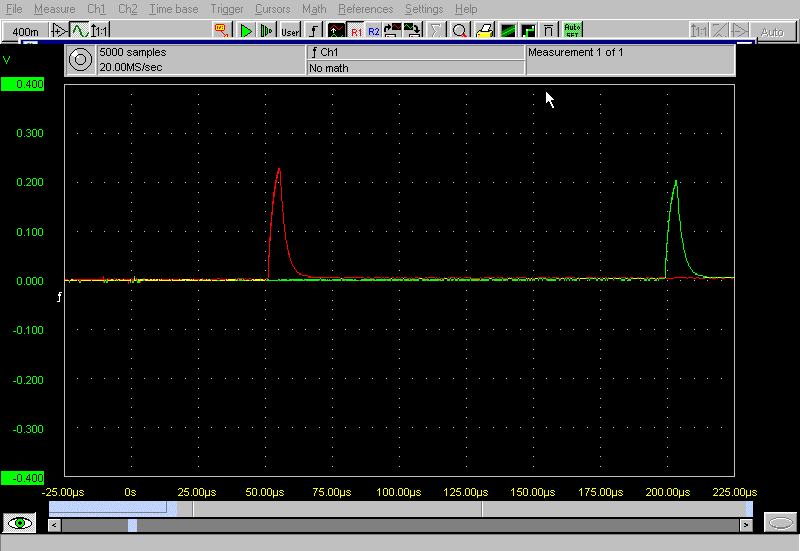Click the horizontal time position slider thumb
Viewport: 800px width, 551px height.
tap(132, 525)
